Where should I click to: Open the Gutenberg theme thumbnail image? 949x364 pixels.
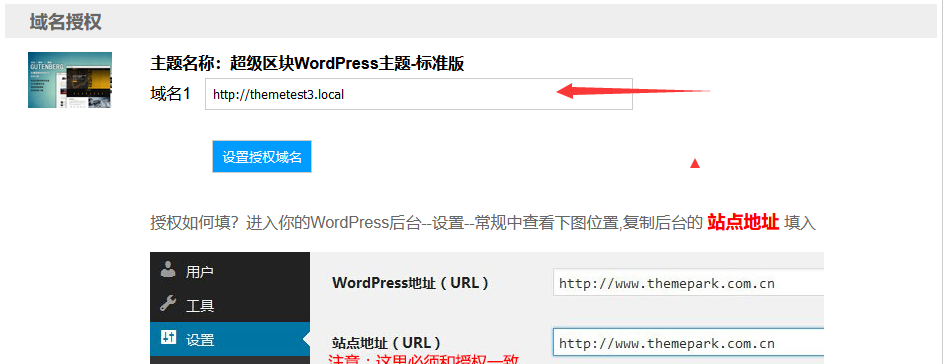(x=70, y=80)
